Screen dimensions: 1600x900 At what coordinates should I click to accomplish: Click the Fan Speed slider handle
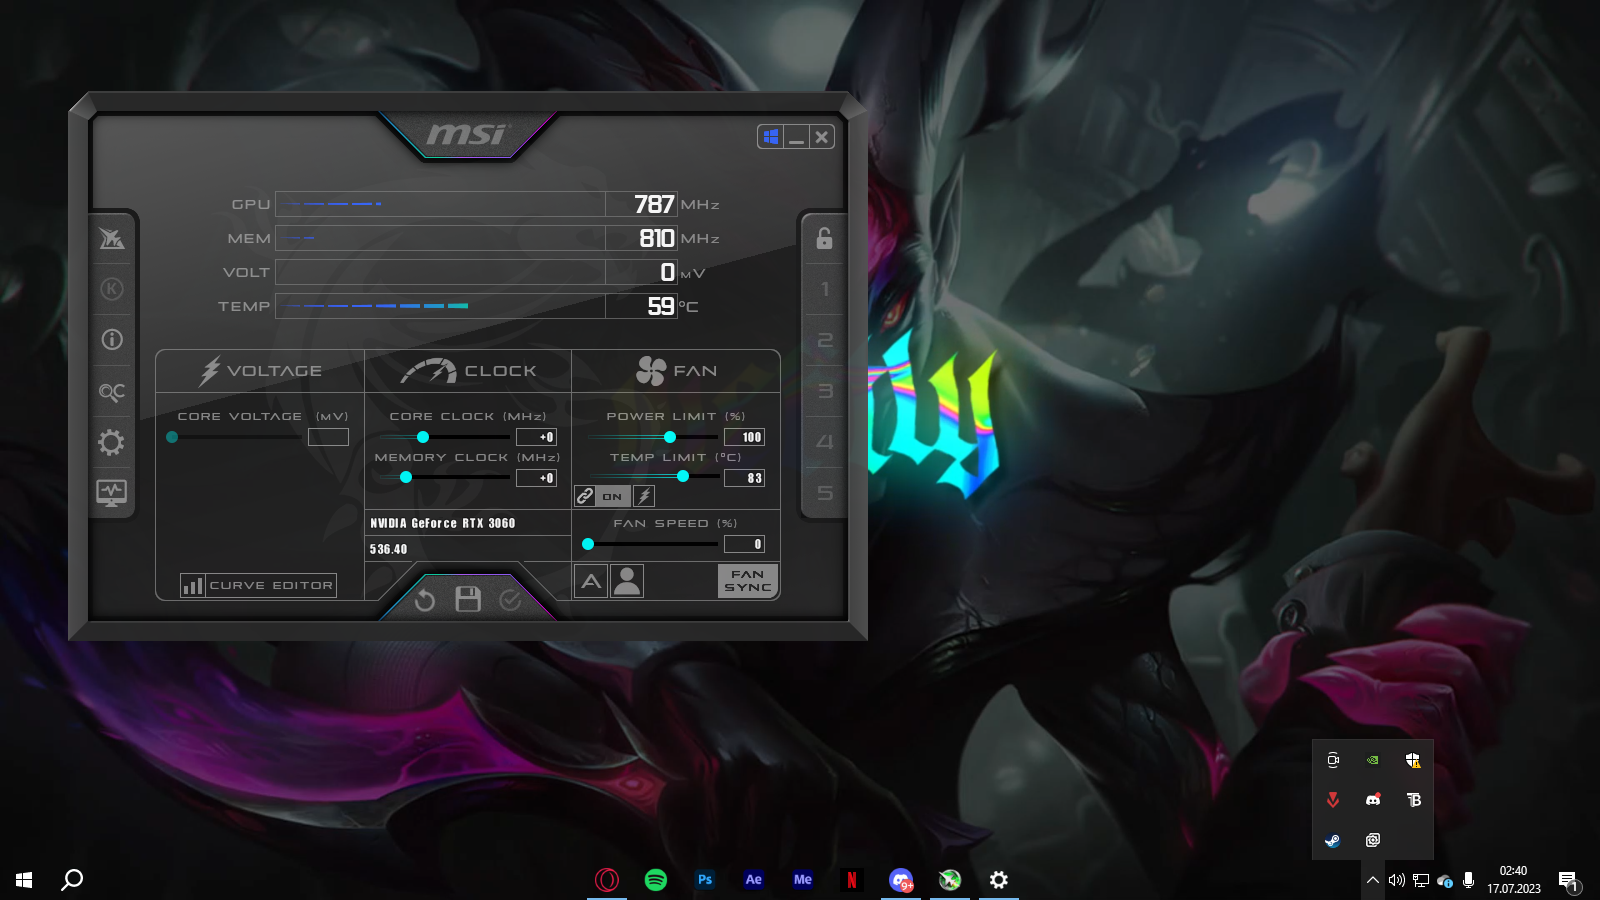coord(588,544)
